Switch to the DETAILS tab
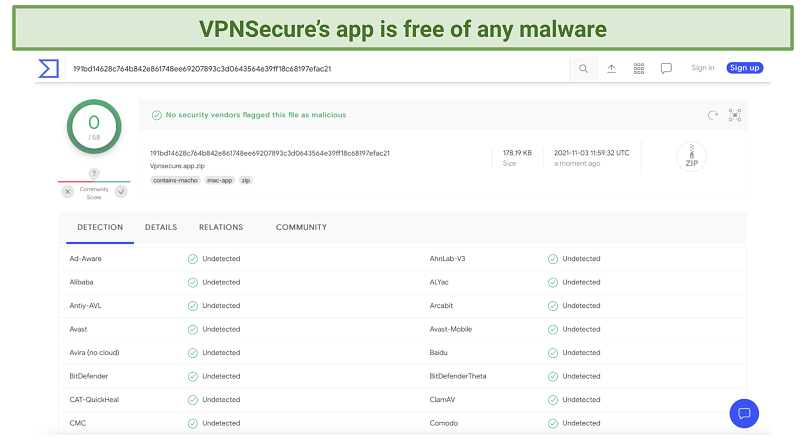806x440 pixels. tap(161, 227)
